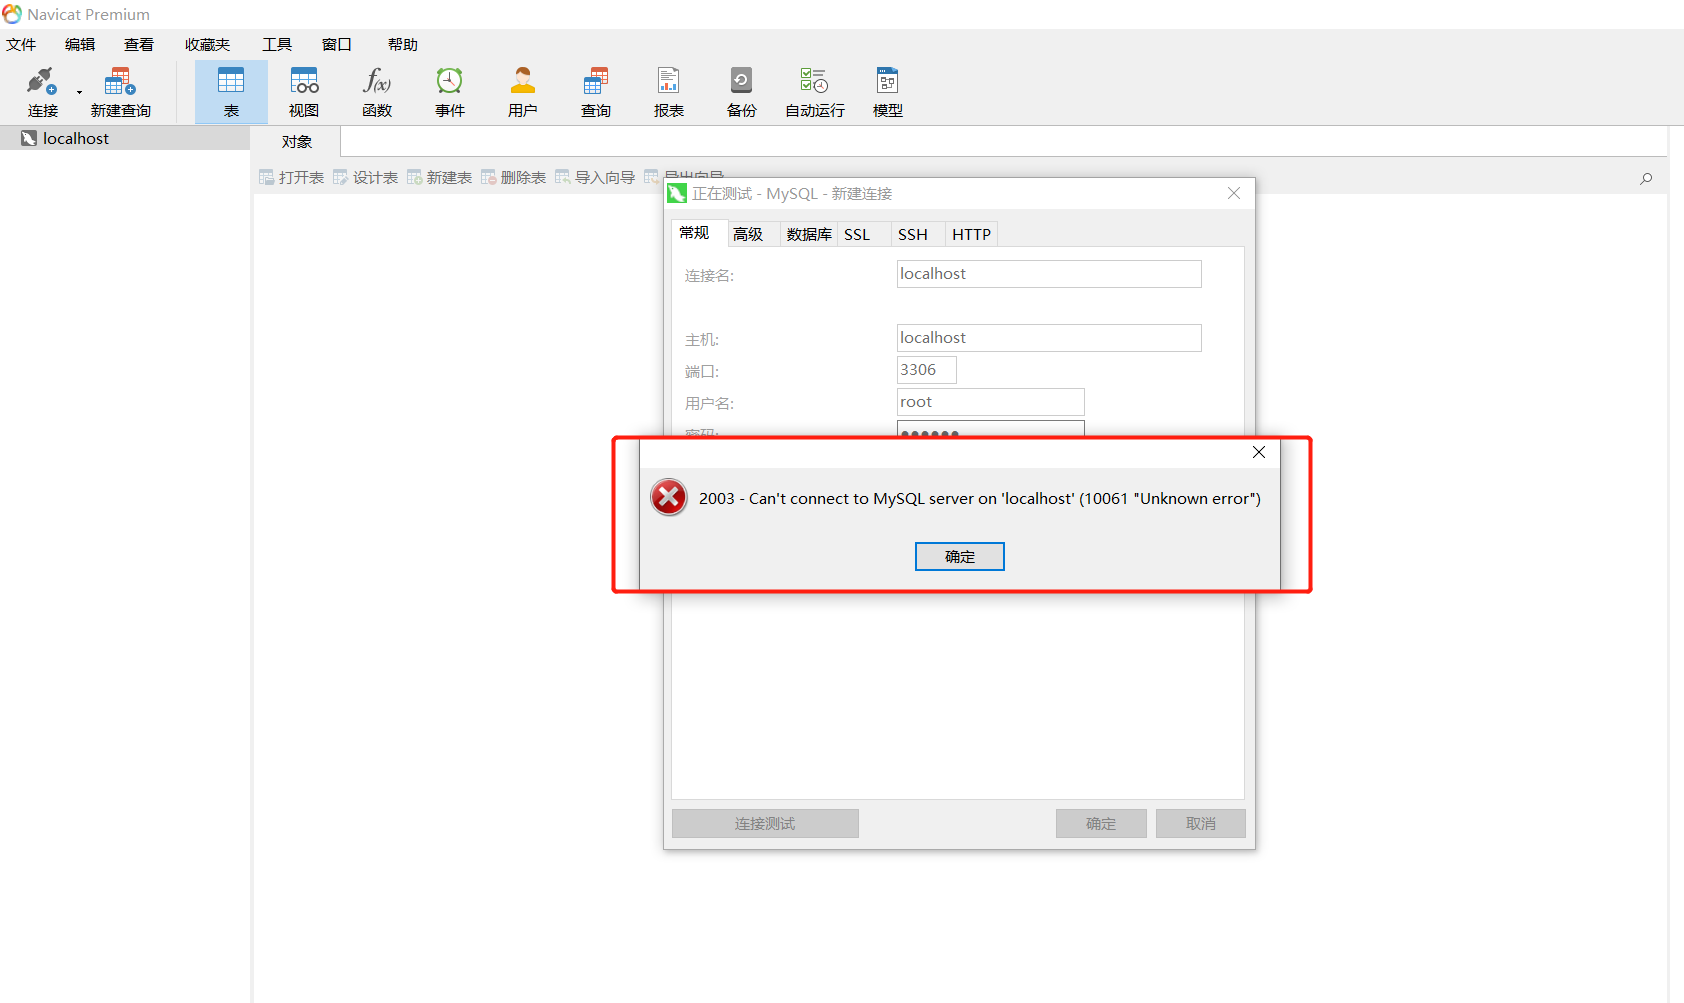Open the 窗口 window menu
Image resolution: width=1684 pixels, height=1003 pixels.
click(x=337, y=44)
